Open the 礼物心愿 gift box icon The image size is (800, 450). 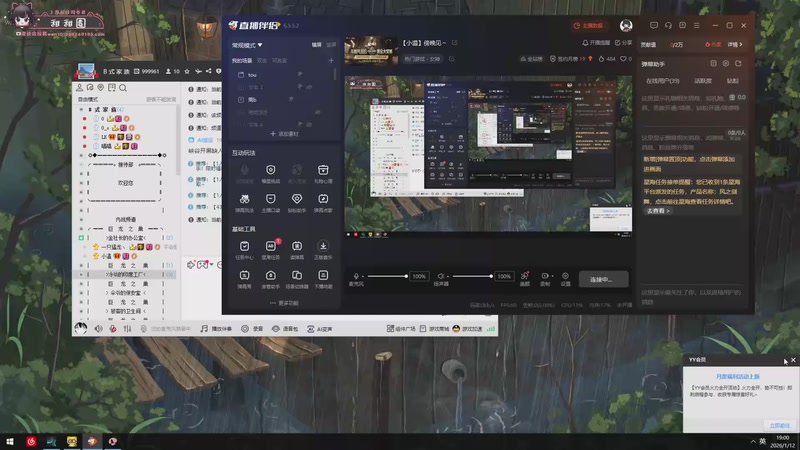pyautogui.click(x=323, y=170)
